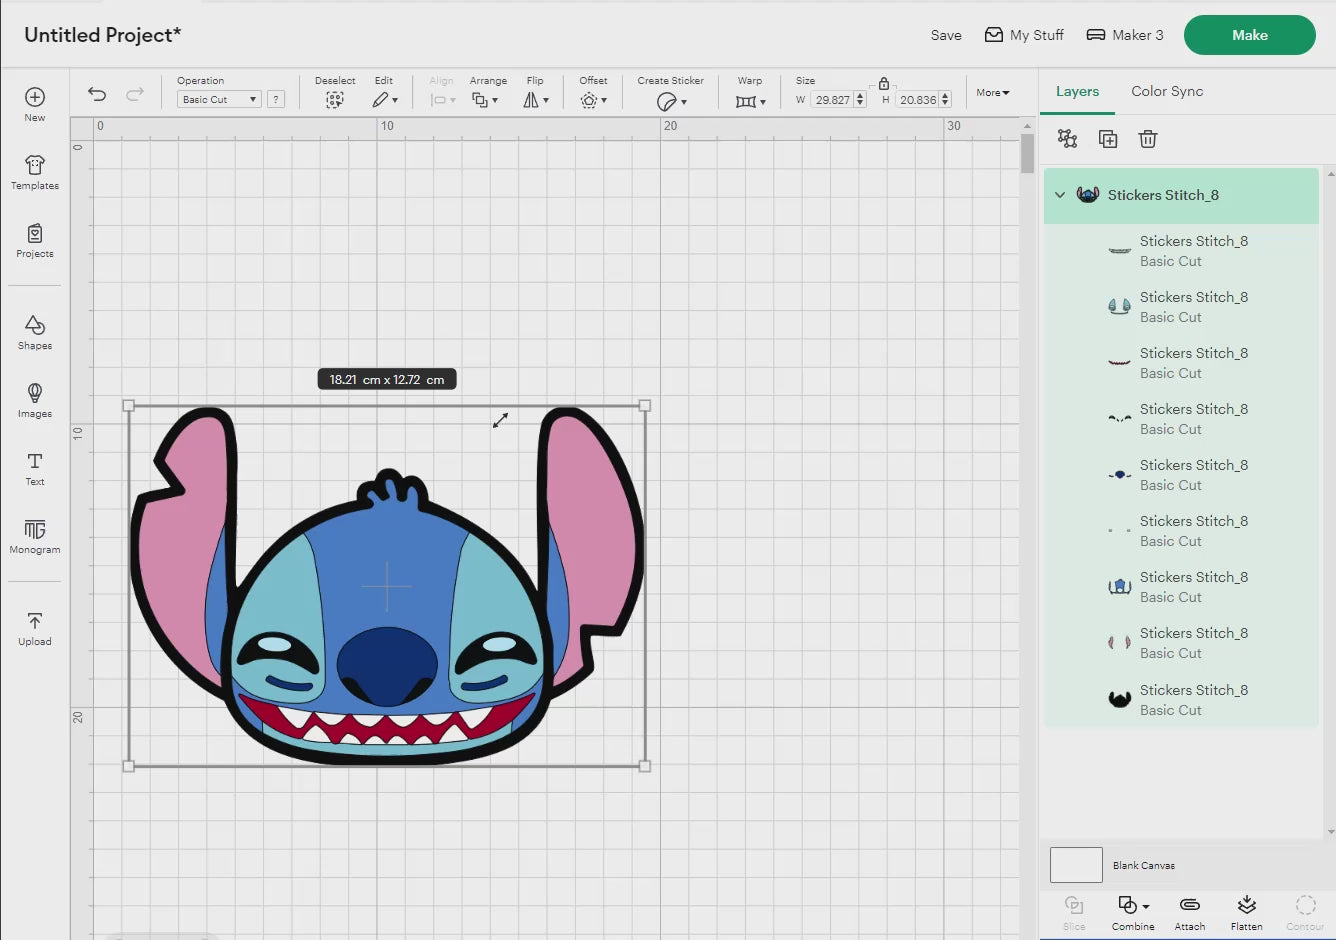Open the Arrange dropdown

coord(485,100)
